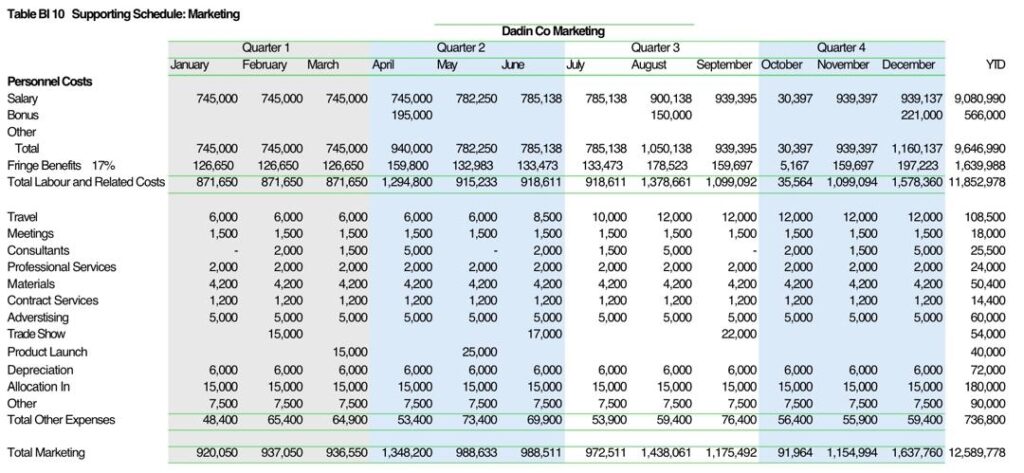
Task: Select the October fringe value 5,167
Action: coord(795,165)
